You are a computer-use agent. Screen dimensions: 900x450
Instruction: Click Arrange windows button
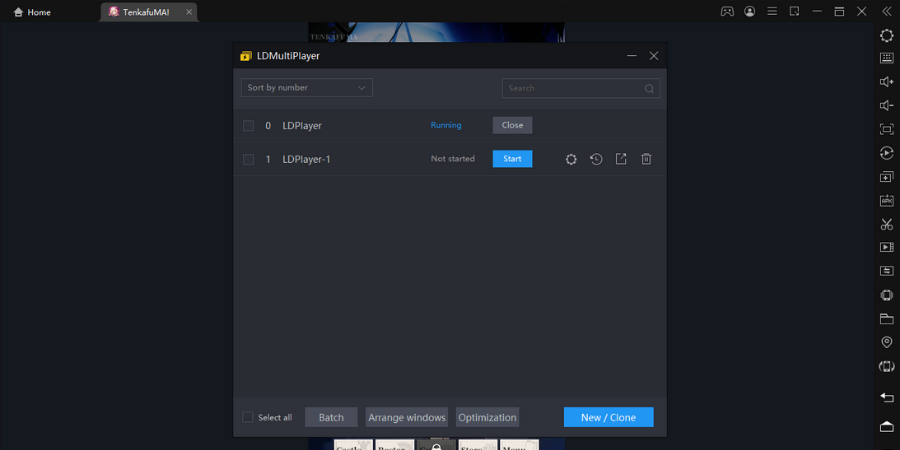(406, 417)
